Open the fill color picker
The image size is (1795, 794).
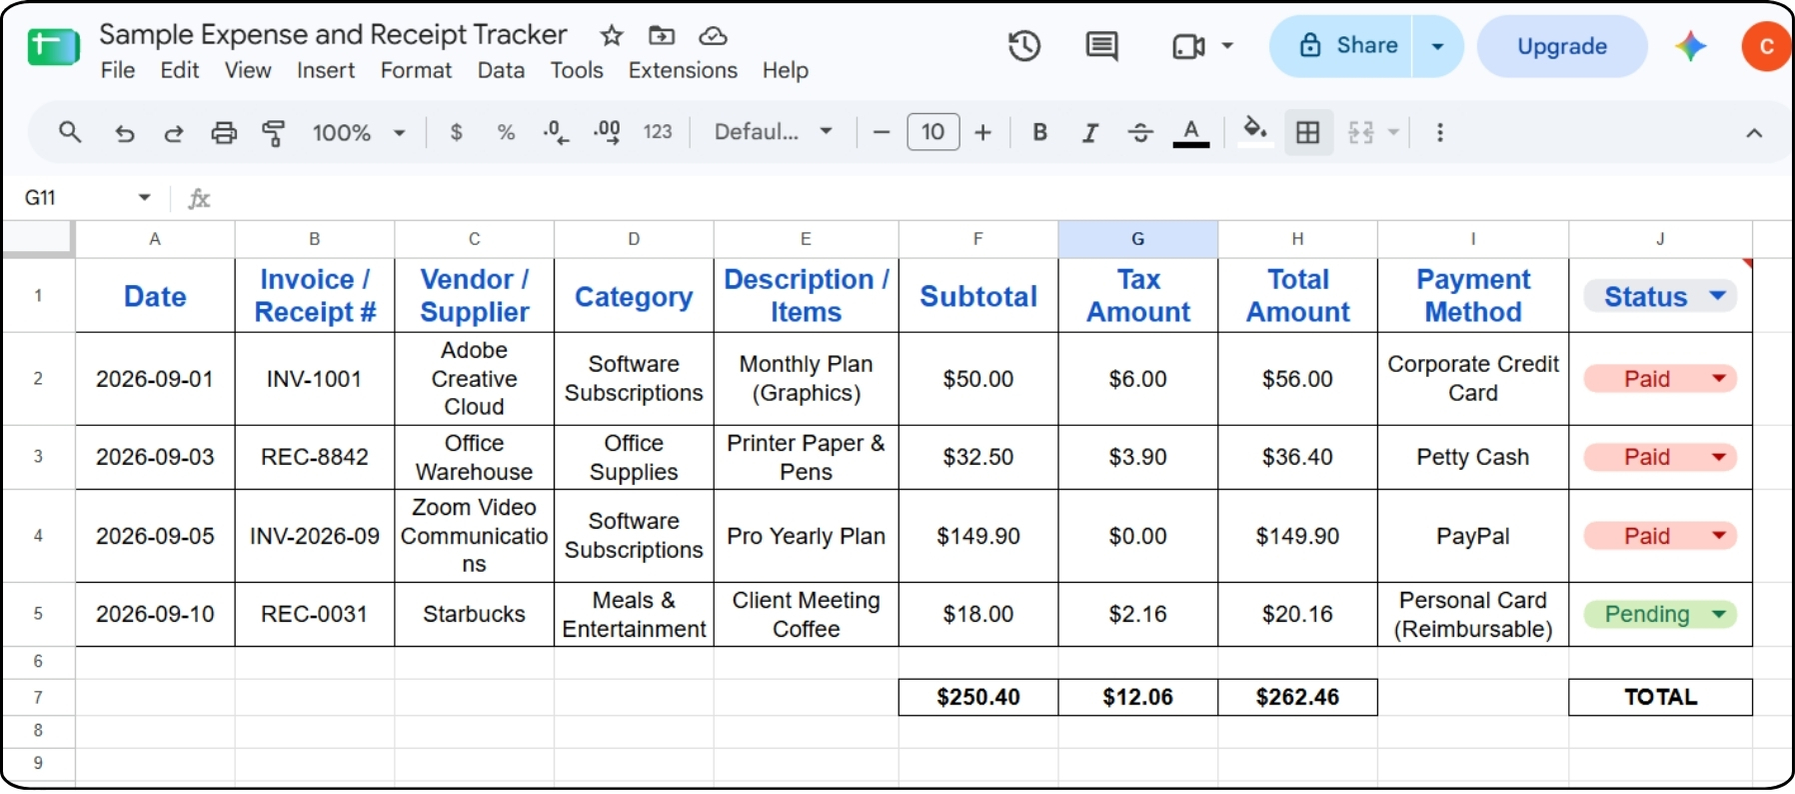tap(1255, 132)
